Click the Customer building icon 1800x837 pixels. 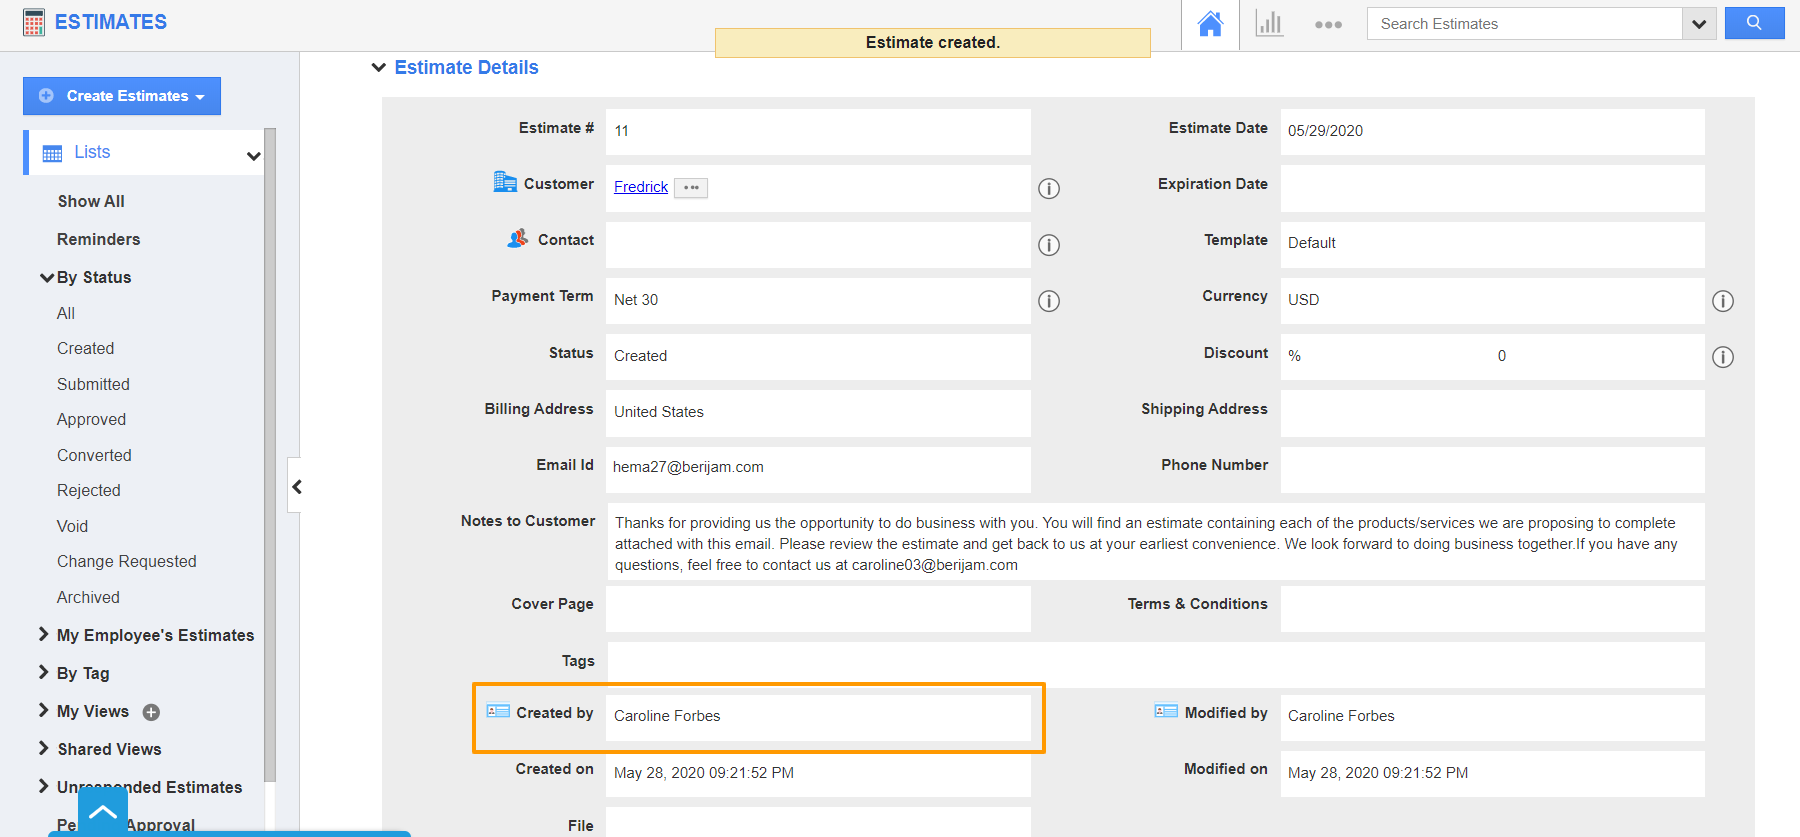click(x=505, y=182)
